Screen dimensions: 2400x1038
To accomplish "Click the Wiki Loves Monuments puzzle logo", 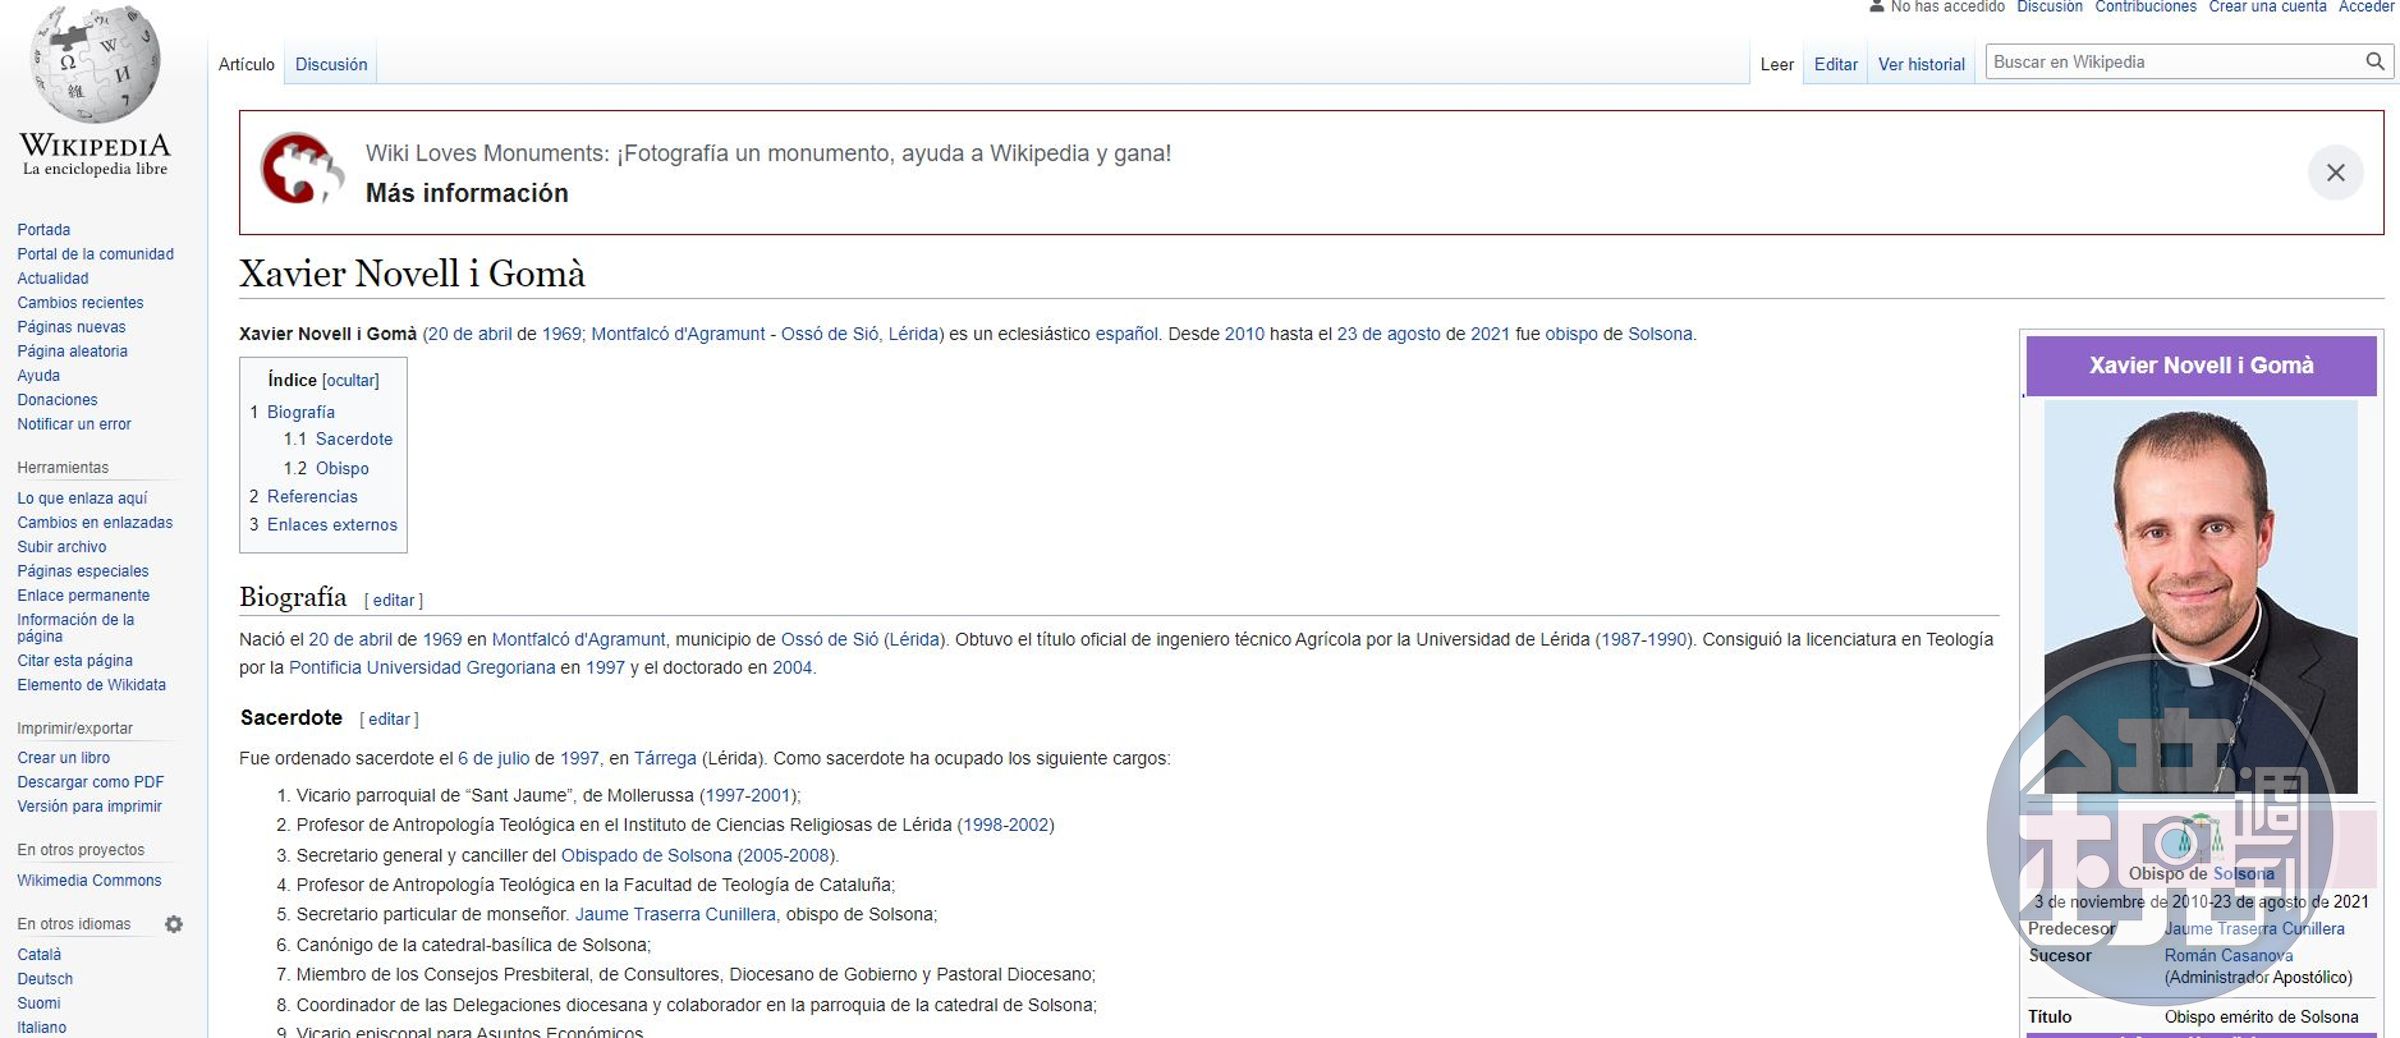I will point(301,169).
